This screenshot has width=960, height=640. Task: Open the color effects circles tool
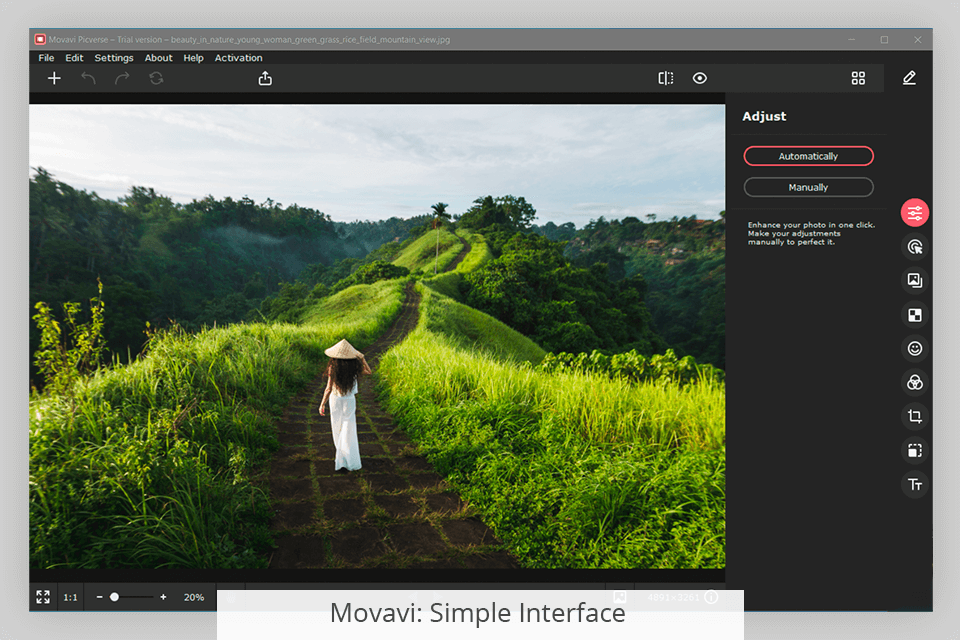(x=915, y=383)
